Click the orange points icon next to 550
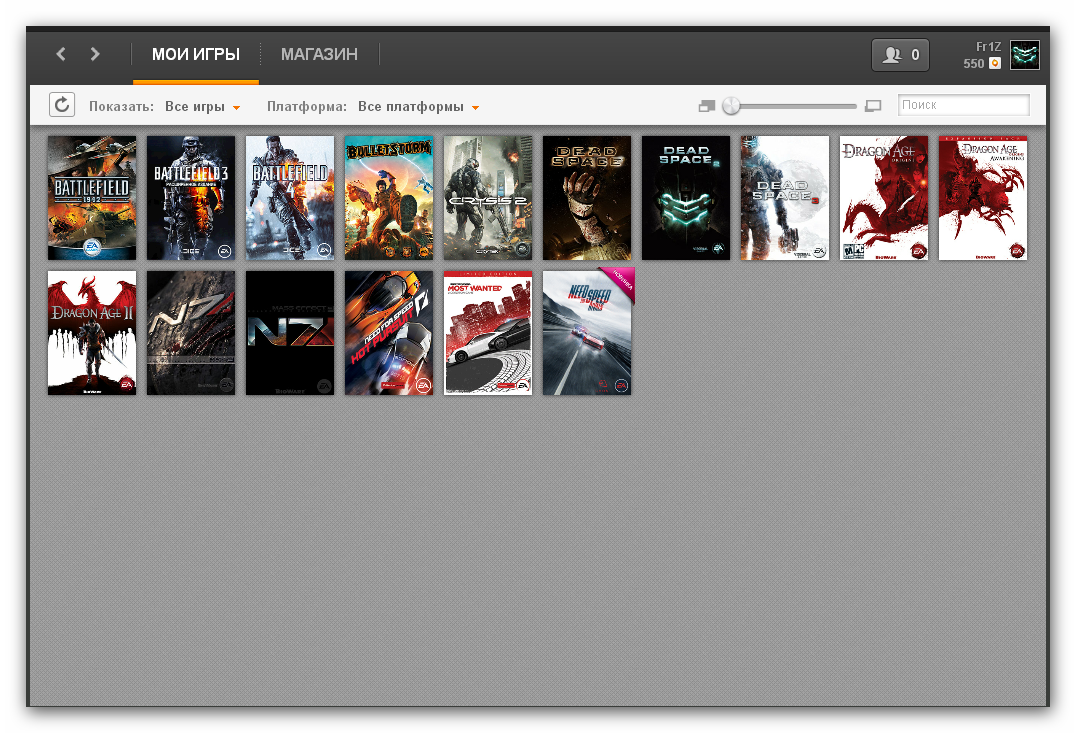The height and width of the screenshot is (733, 1076). coord(994,63)
